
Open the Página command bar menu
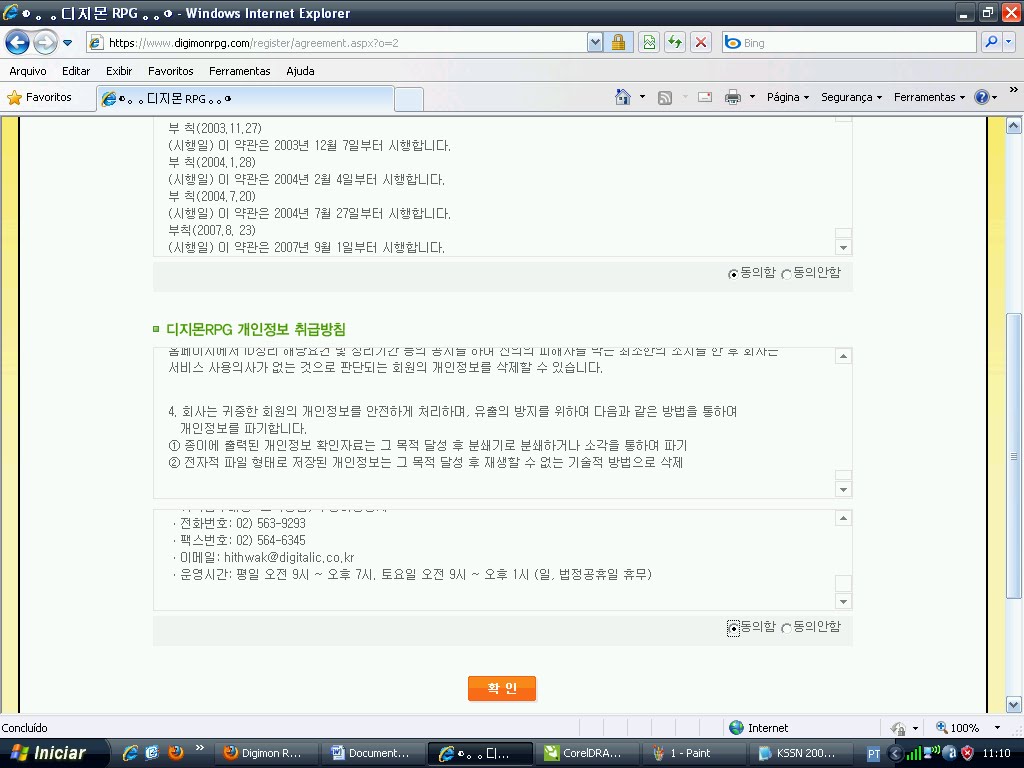point(788,97)
